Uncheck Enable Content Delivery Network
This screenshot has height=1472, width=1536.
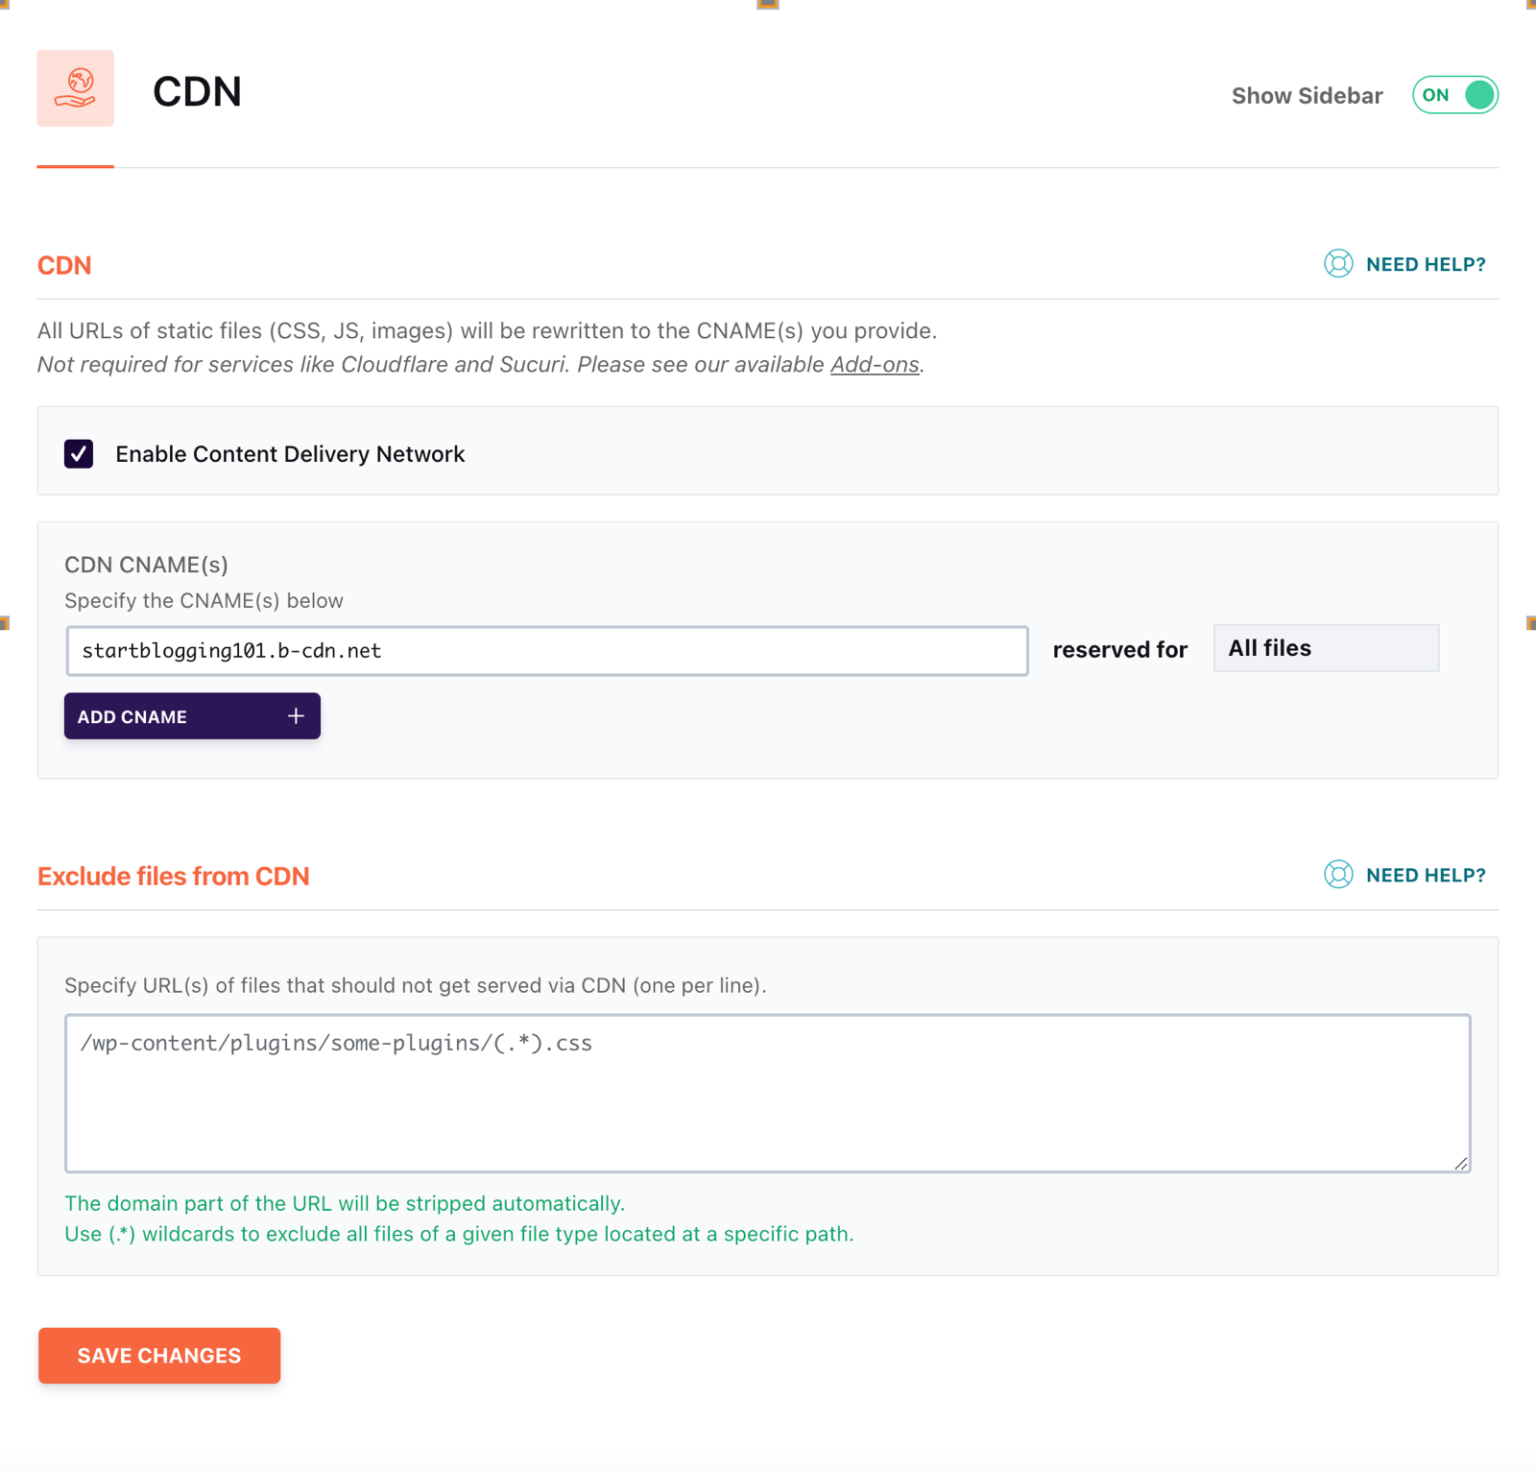pos(78,453)
